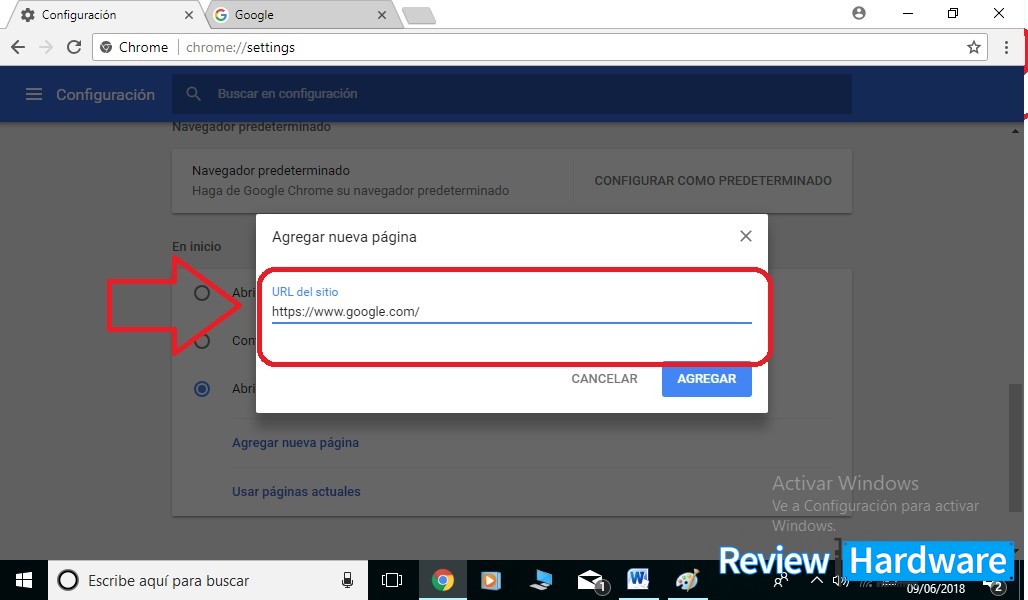Screen dimensions: 1028x600
Task: Open Microsoft Word from the taskbar
Action: [x=638, y=580]
